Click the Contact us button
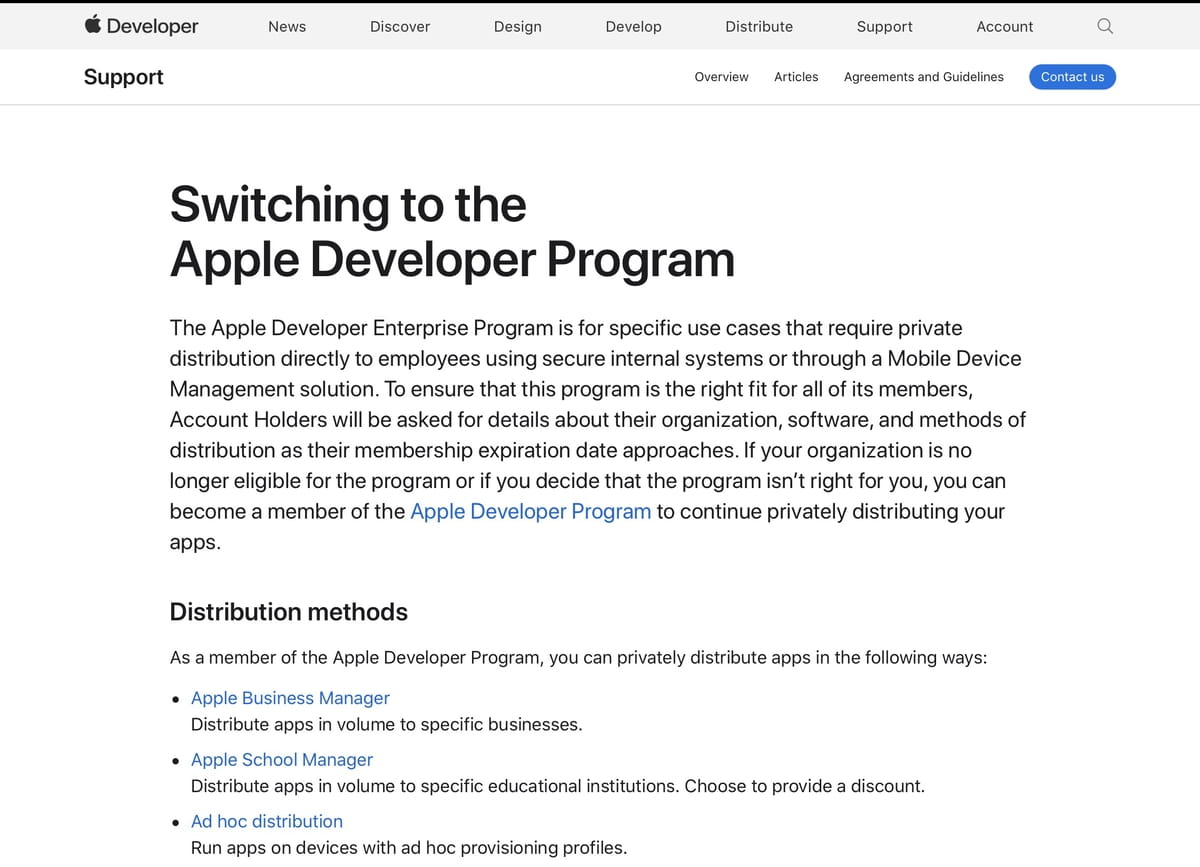Screen dimensions: 1200x867 [x=1072, y=77]
